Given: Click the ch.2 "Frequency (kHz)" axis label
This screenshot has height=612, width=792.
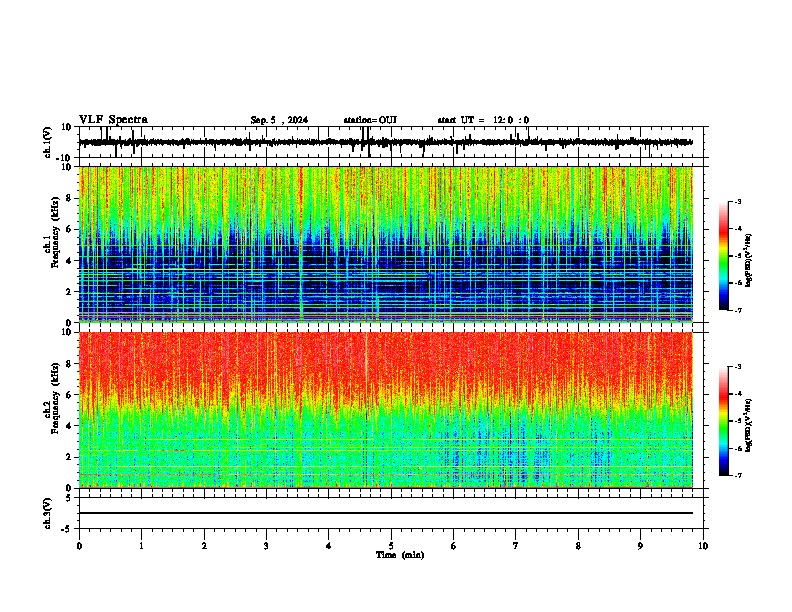Looking at the screenshot, I should point(54,398).
